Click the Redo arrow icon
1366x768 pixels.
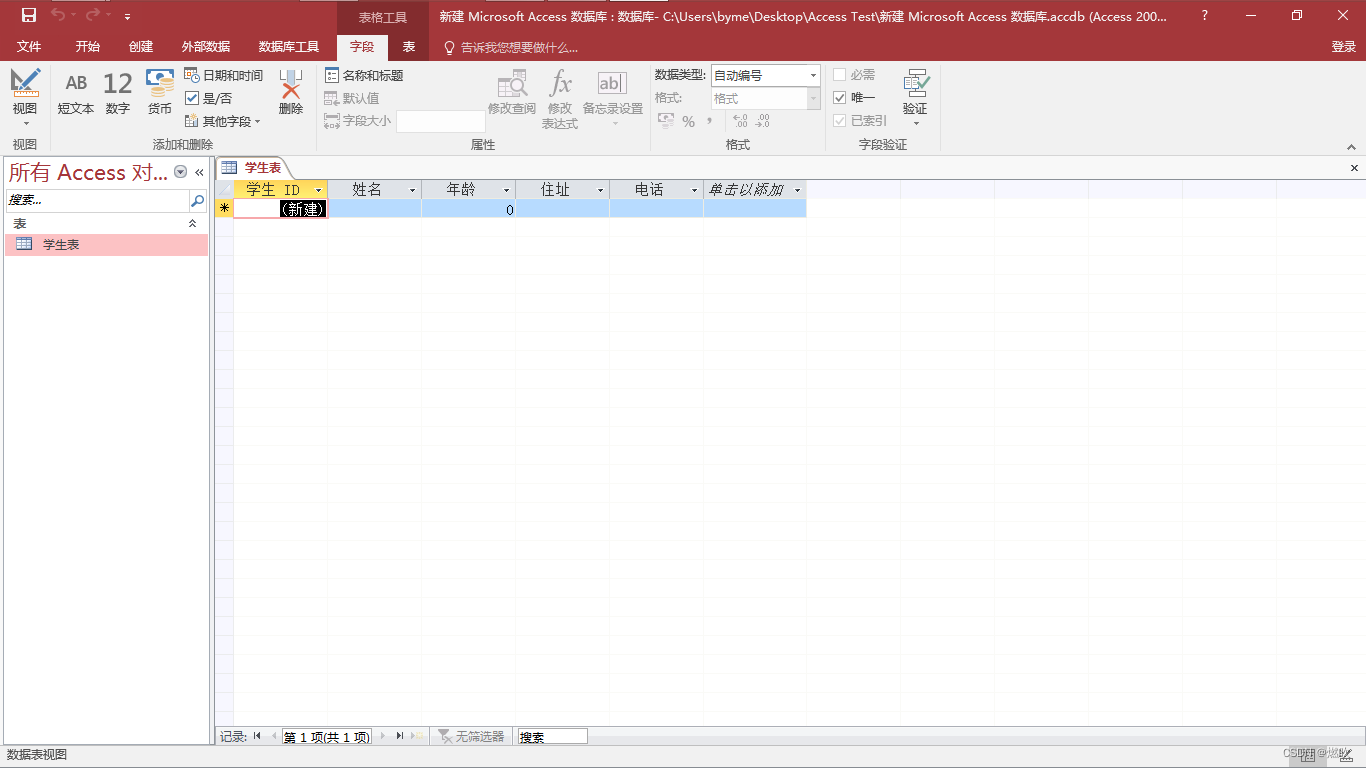point(93,15)
